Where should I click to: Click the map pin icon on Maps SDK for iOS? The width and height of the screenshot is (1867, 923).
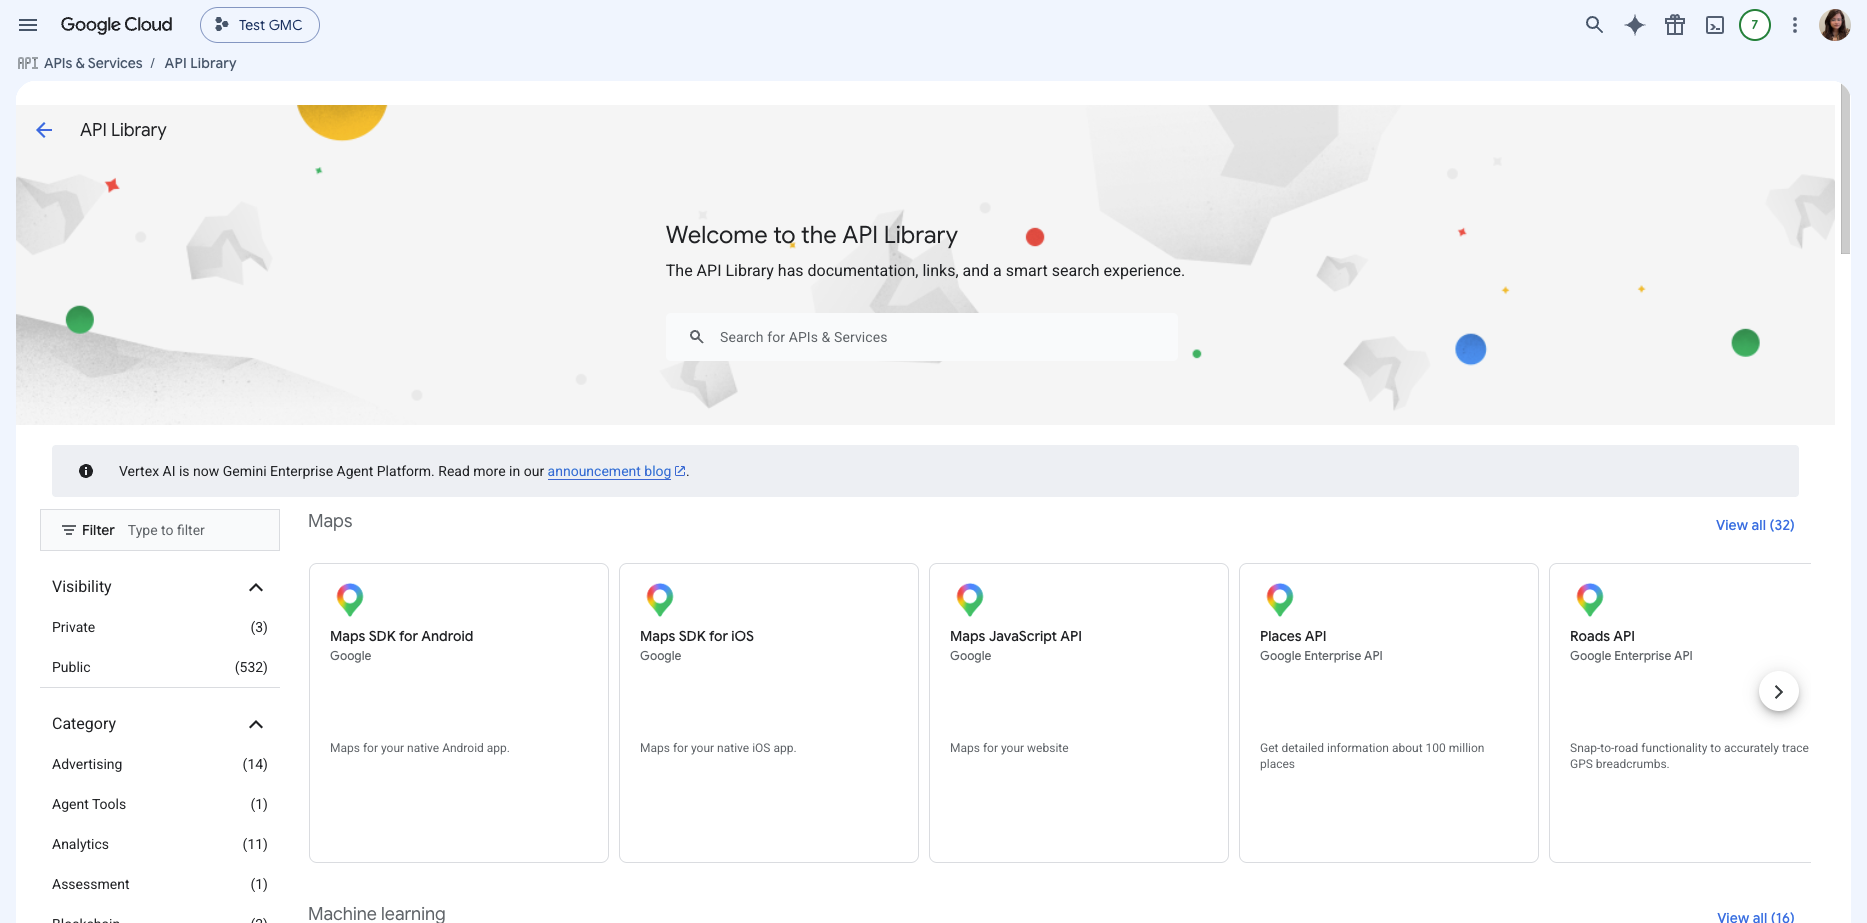coord(660,600)
